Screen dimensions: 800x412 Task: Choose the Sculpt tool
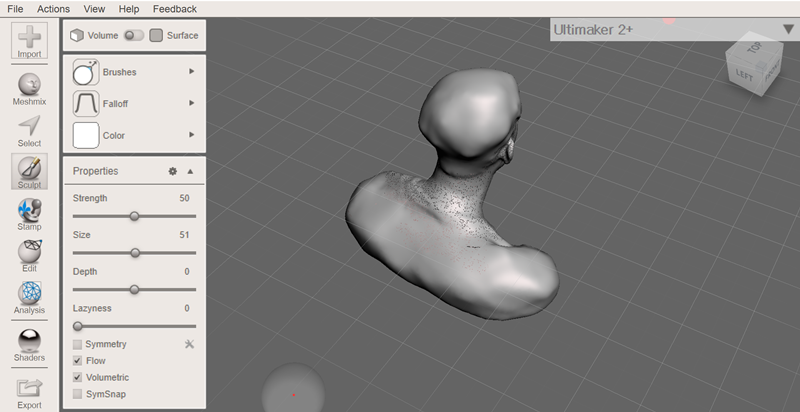click(30, 171)
